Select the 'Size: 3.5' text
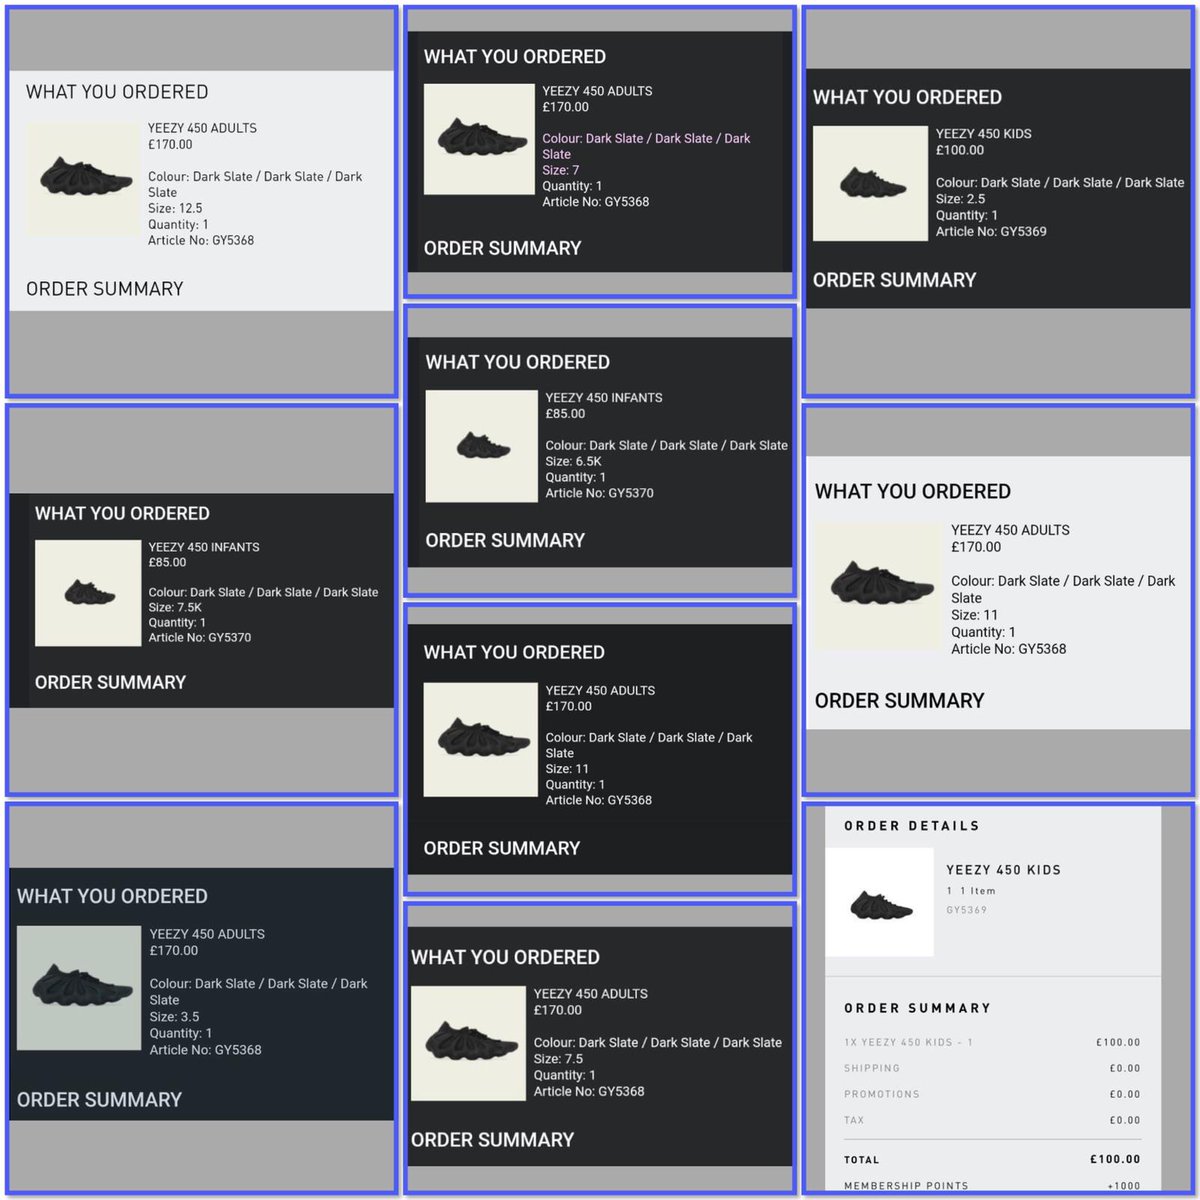The image size is (1200, 1200). pyautogui.click(x=175, y=1016)
